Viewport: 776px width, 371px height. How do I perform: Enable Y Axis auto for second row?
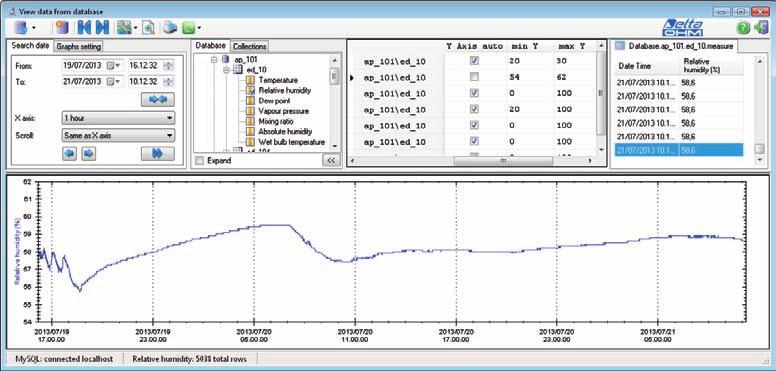(x=474, y=77)
